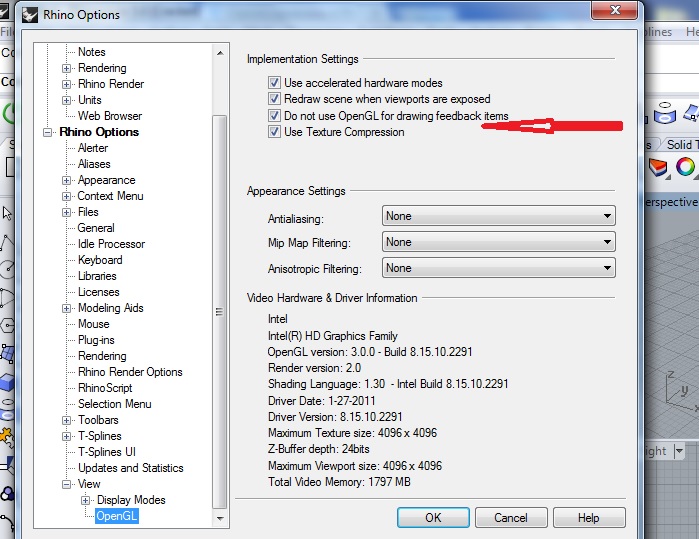Click OK to apply options
Image resolution: width=699 pixels, height=539 pixels.
(433, 518)
